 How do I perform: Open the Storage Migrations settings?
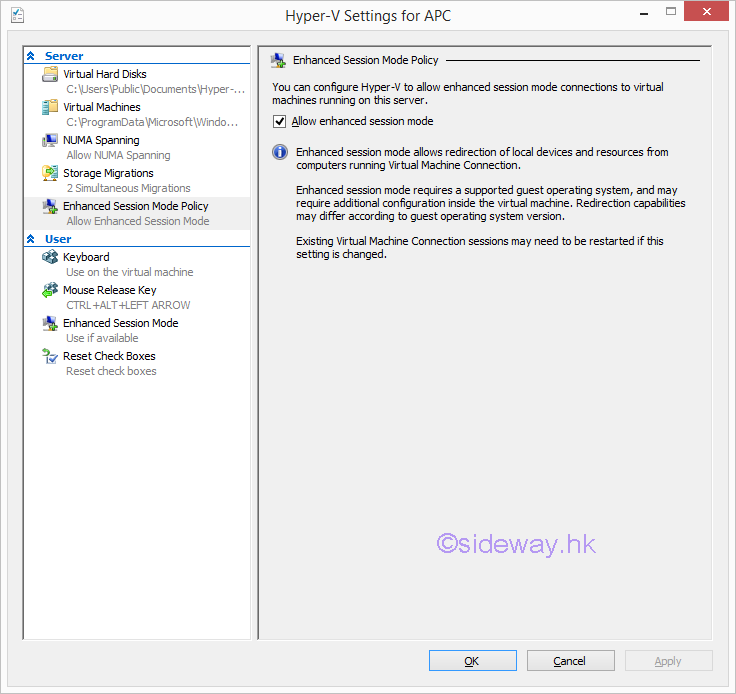[x=108, y=173]
